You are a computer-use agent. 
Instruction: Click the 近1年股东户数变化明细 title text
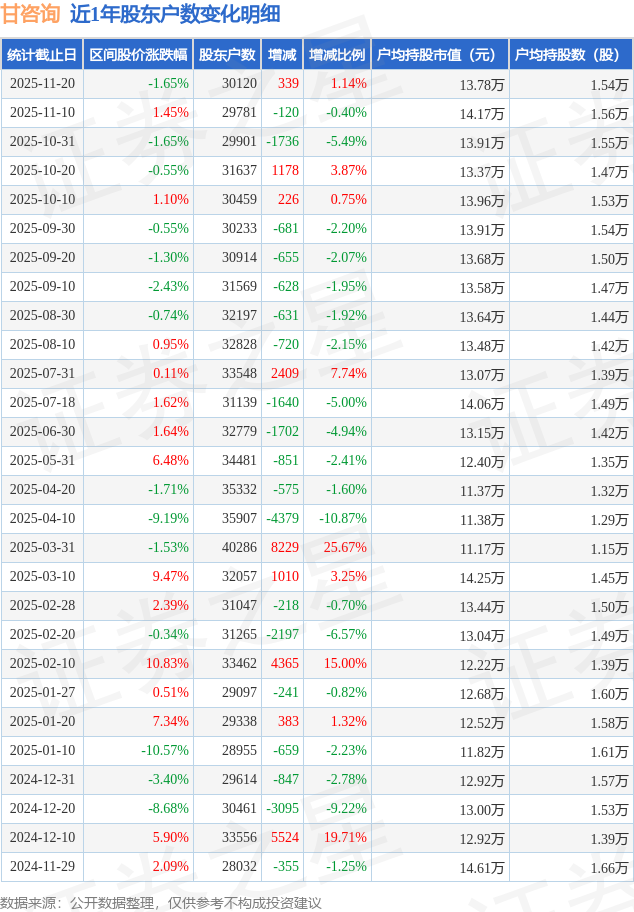point(175,14)
